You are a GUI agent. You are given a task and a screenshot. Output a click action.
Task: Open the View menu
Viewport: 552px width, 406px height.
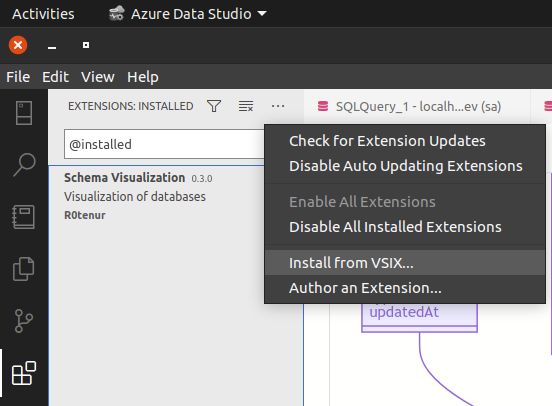point(98,76)
